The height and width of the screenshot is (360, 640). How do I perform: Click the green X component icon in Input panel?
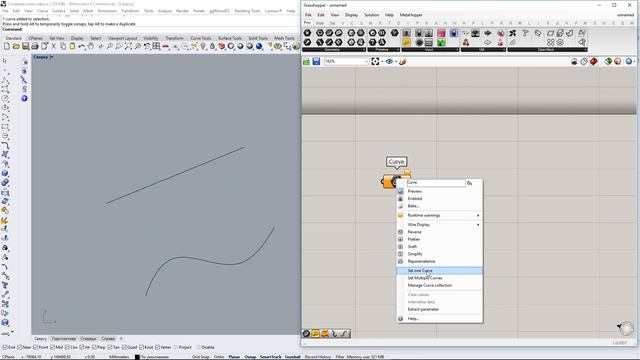coord(441,42)
